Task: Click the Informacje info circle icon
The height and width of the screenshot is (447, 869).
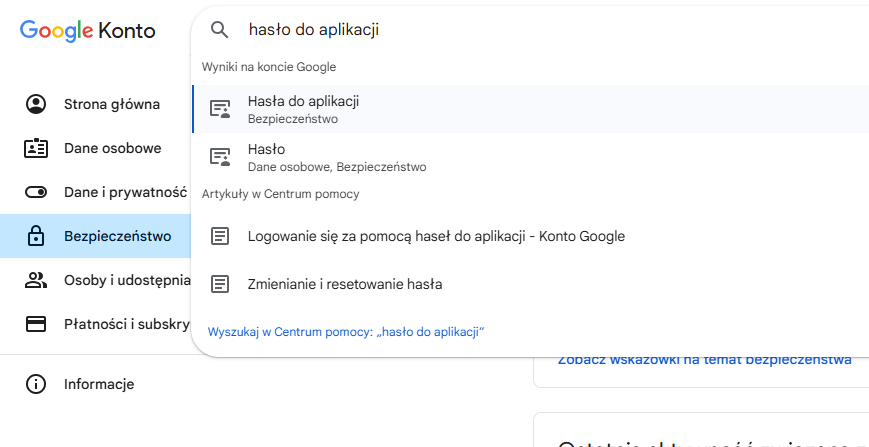Action: coord(36,384)
